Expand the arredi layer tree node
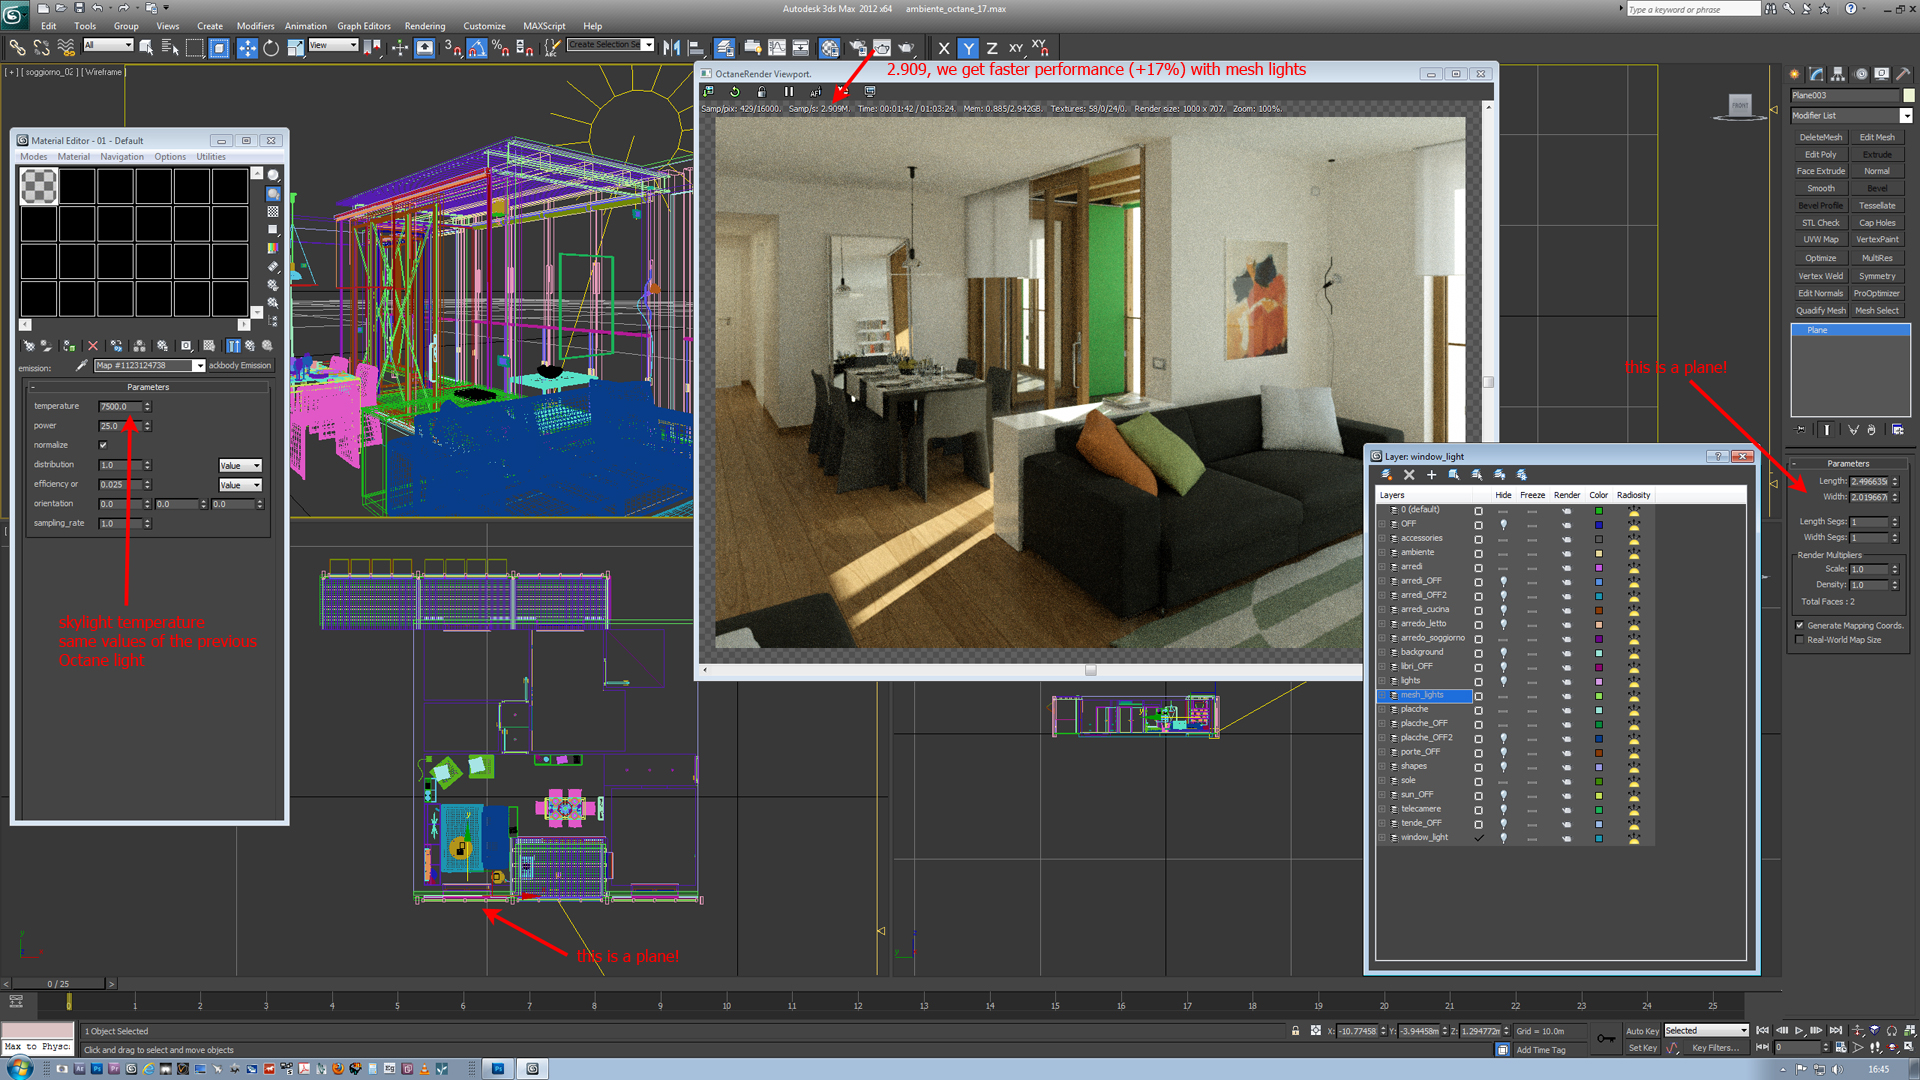 tap(1383, 567)
